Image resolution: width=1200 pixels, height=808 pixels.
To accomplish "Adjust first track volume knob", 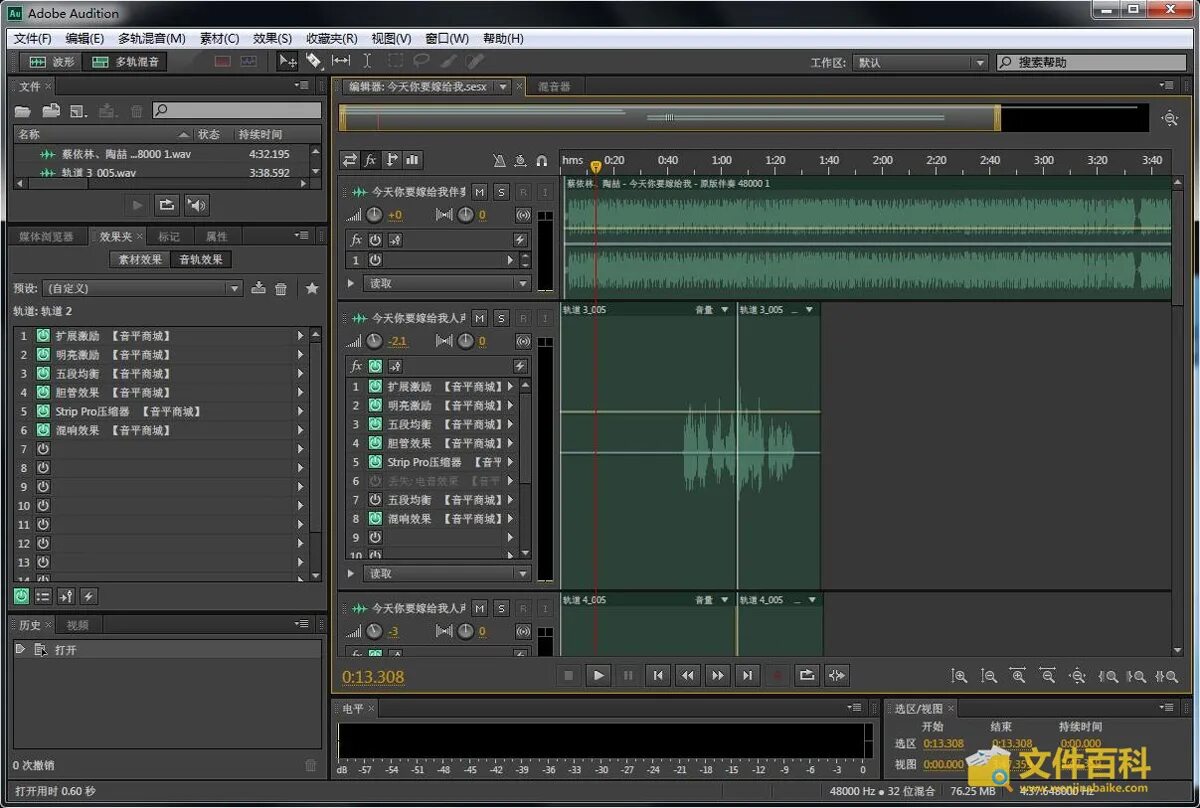I will 374,215.
